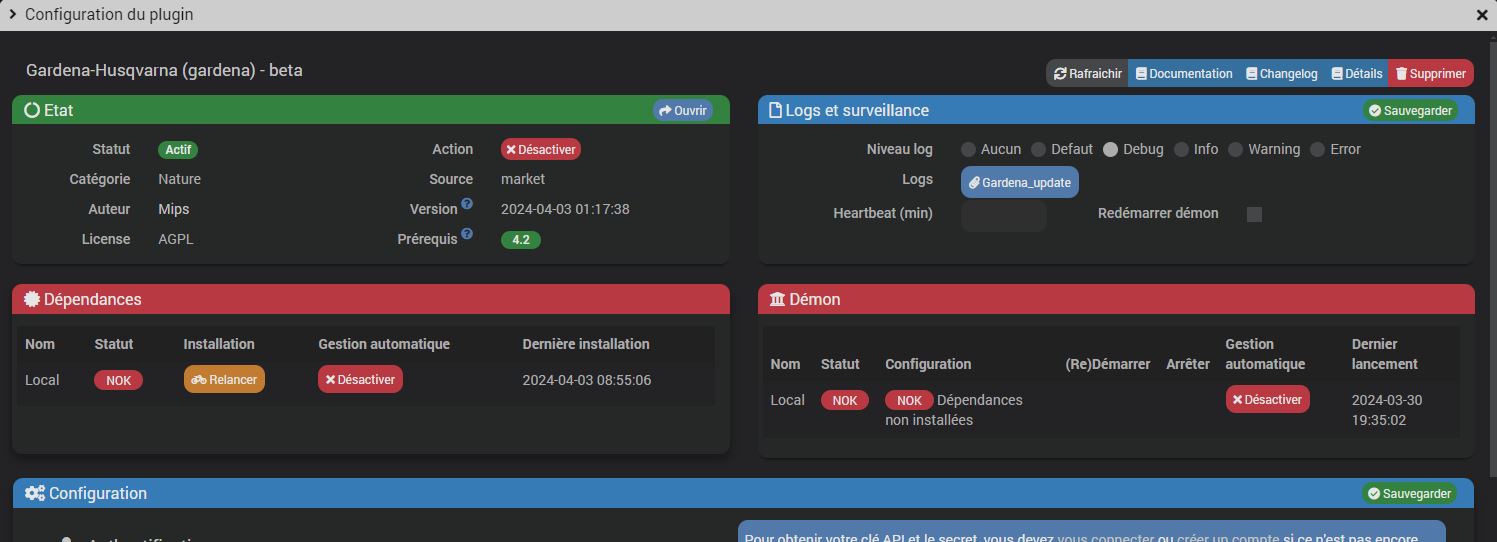This screenshot has height=542, width=1497.
Task: Click the 'Mips' author value
Action: 174,209
